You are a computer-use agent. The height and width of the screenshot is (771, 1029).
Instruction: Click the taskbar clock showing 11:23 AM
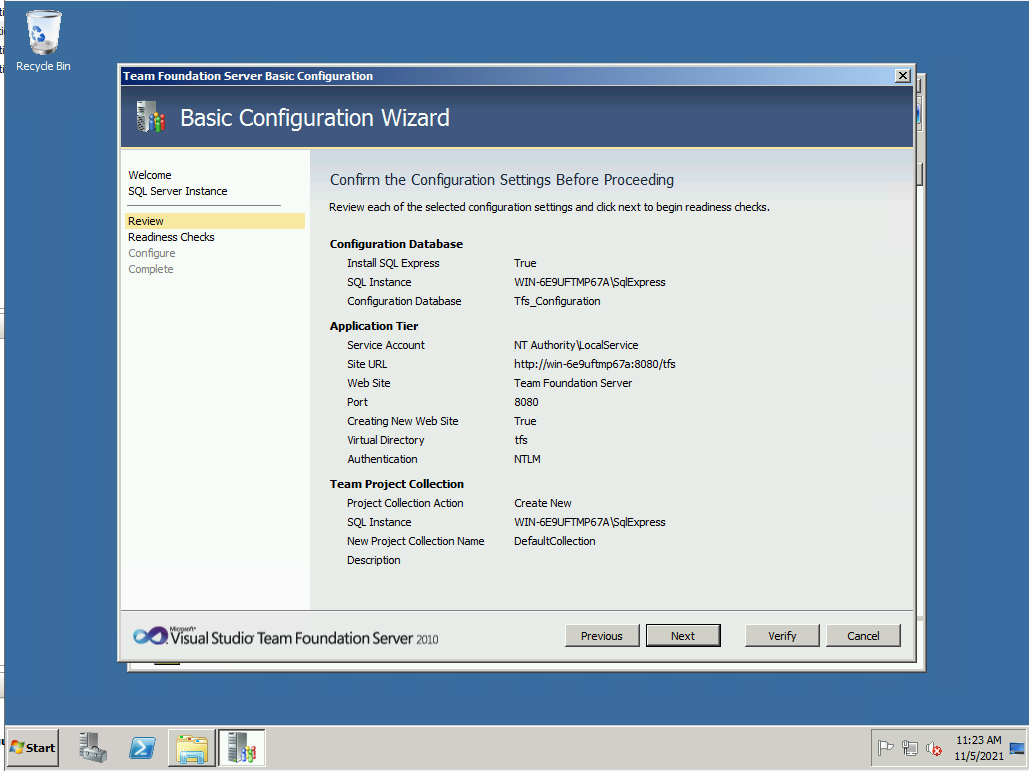pyautogui.click(x=977, y=748)
